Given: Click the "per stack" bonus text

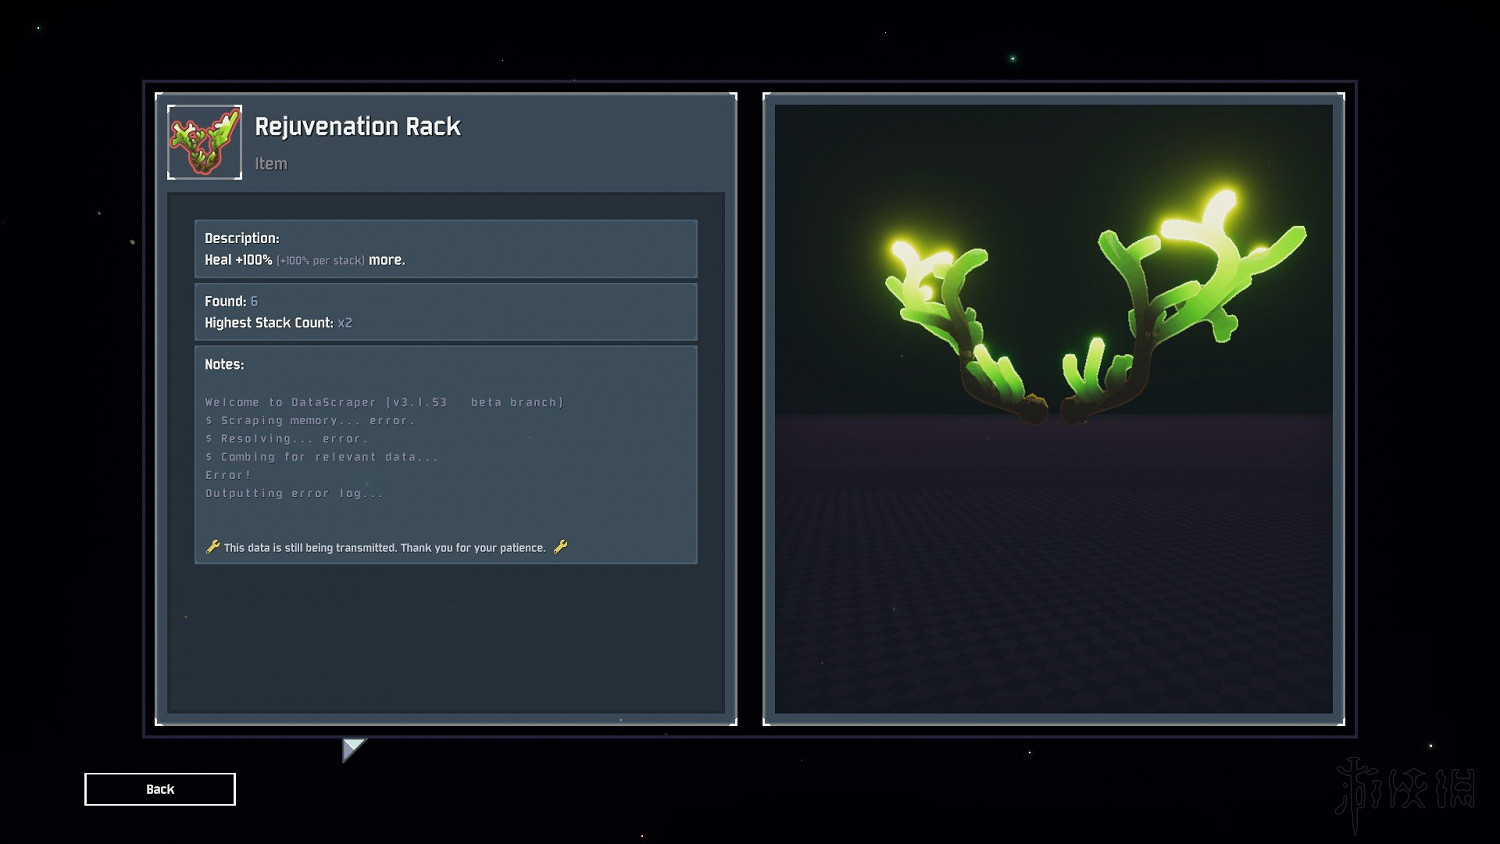Looking at the screenshot, I should [x=321, y=261].
